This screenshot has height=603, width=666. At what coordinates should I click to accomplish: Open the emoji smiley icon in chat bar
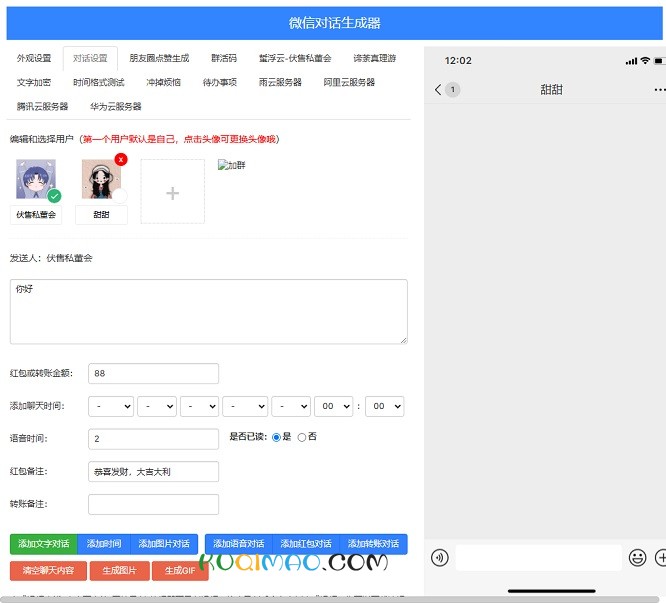pyautogui.click(x=637, y=558)
